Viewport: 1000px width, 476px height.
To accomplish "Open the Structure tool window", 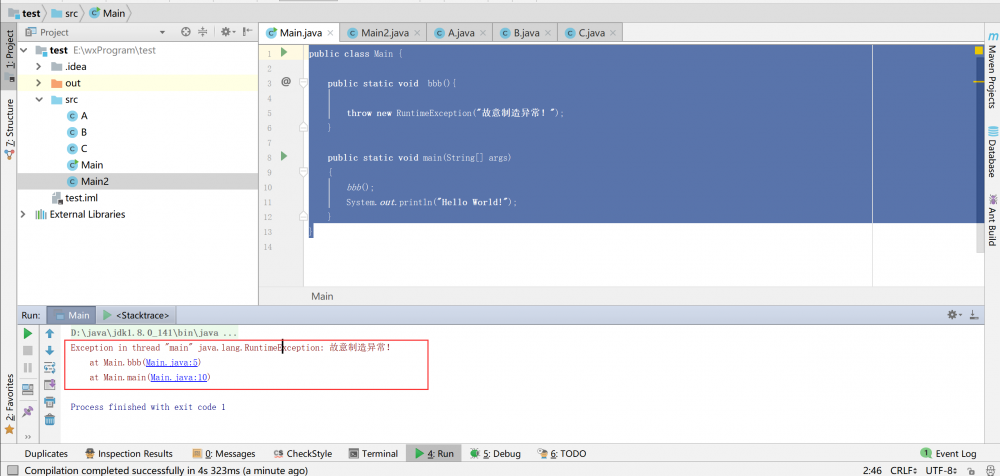I will tap(9, 130).
